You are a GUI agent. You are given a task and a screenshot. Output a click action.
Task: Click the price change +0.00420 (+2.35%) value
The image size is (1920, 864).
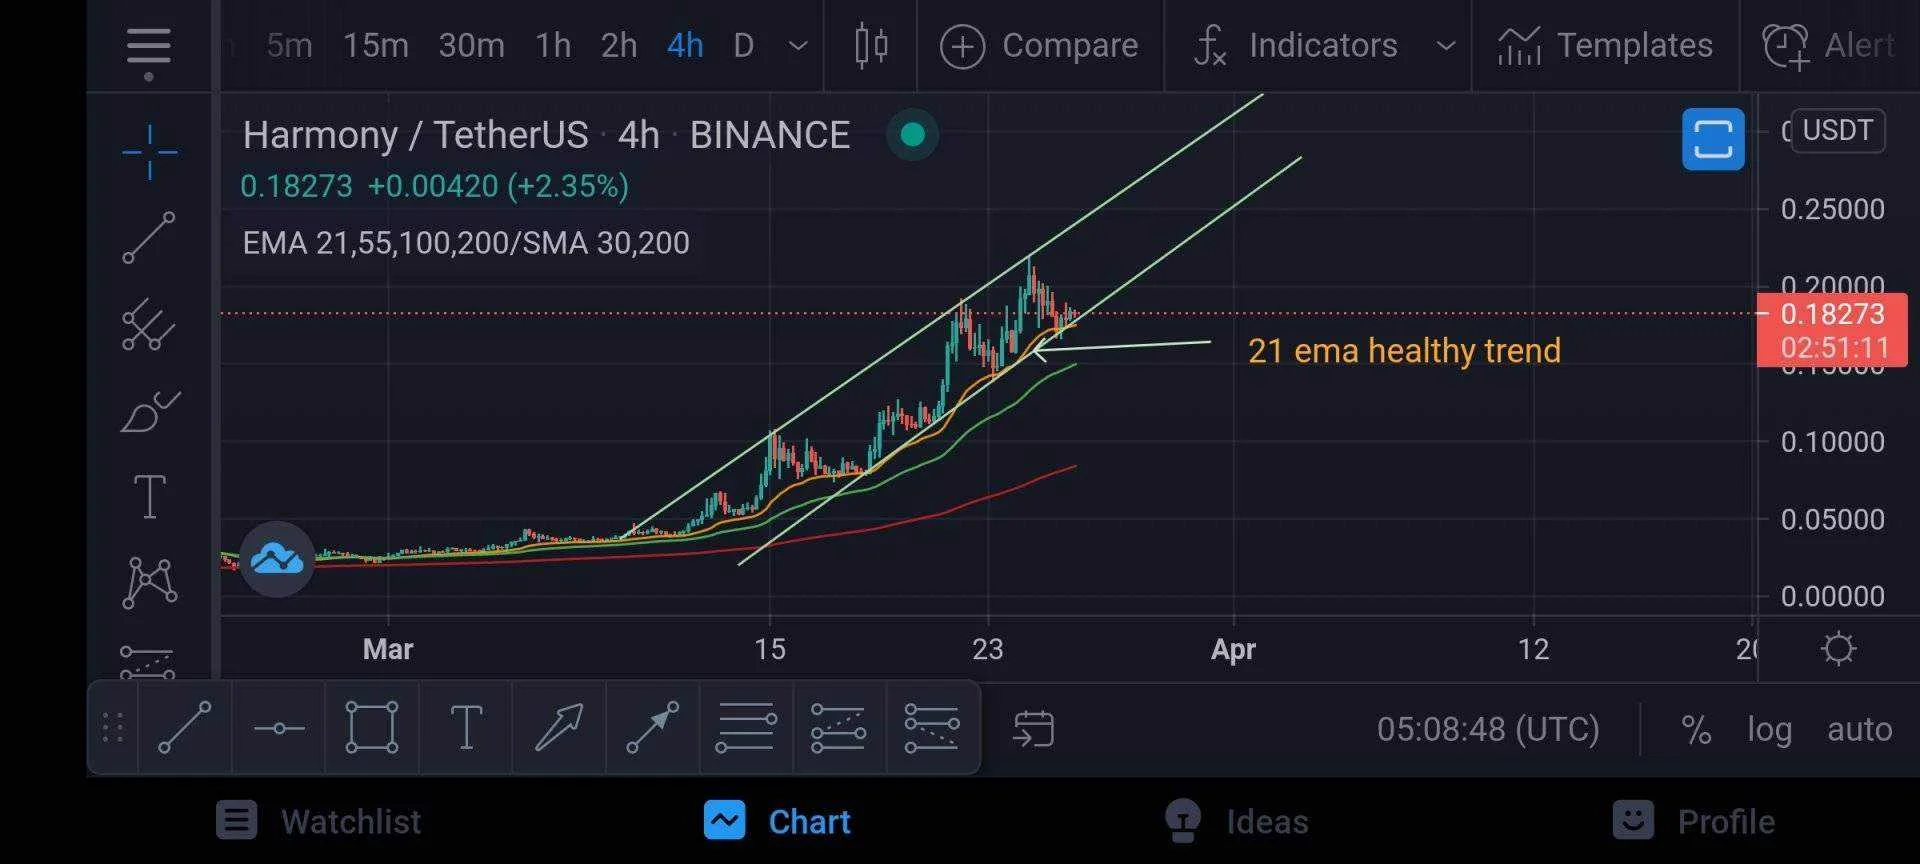498,186
